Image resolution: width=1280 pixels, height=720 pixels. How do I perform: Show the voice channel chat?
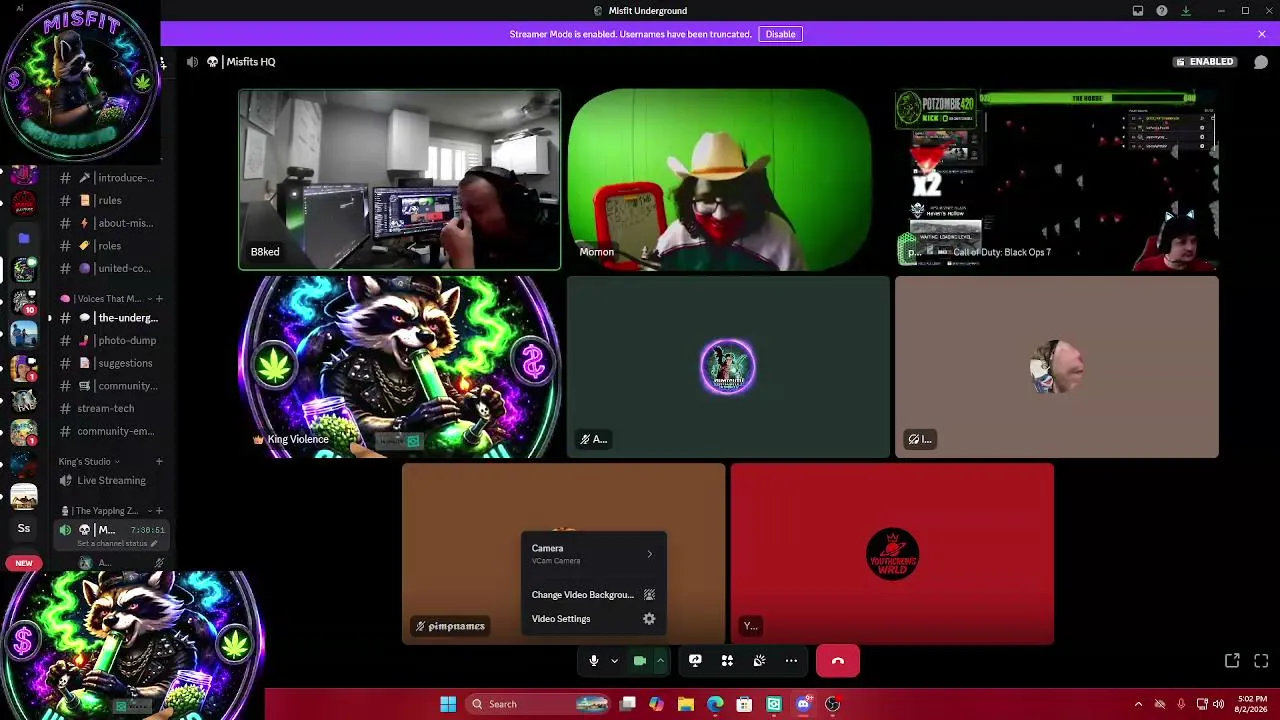1261,62
